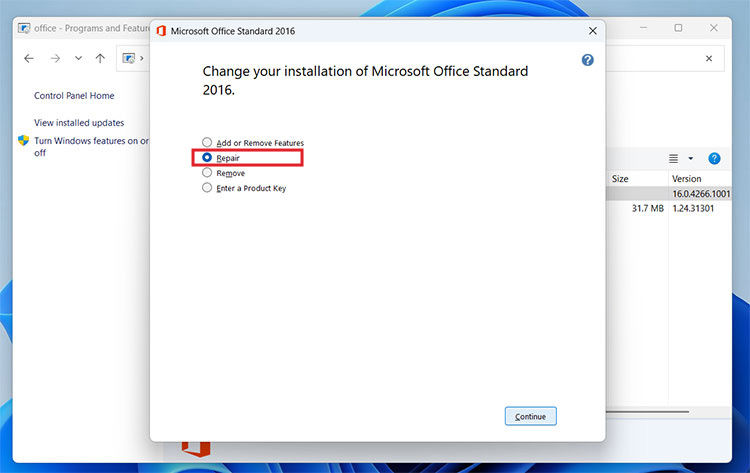This screenshot has width=750, height=473.
Task: Clear the search box in Programs and Features
Action: tap(709, 58)
